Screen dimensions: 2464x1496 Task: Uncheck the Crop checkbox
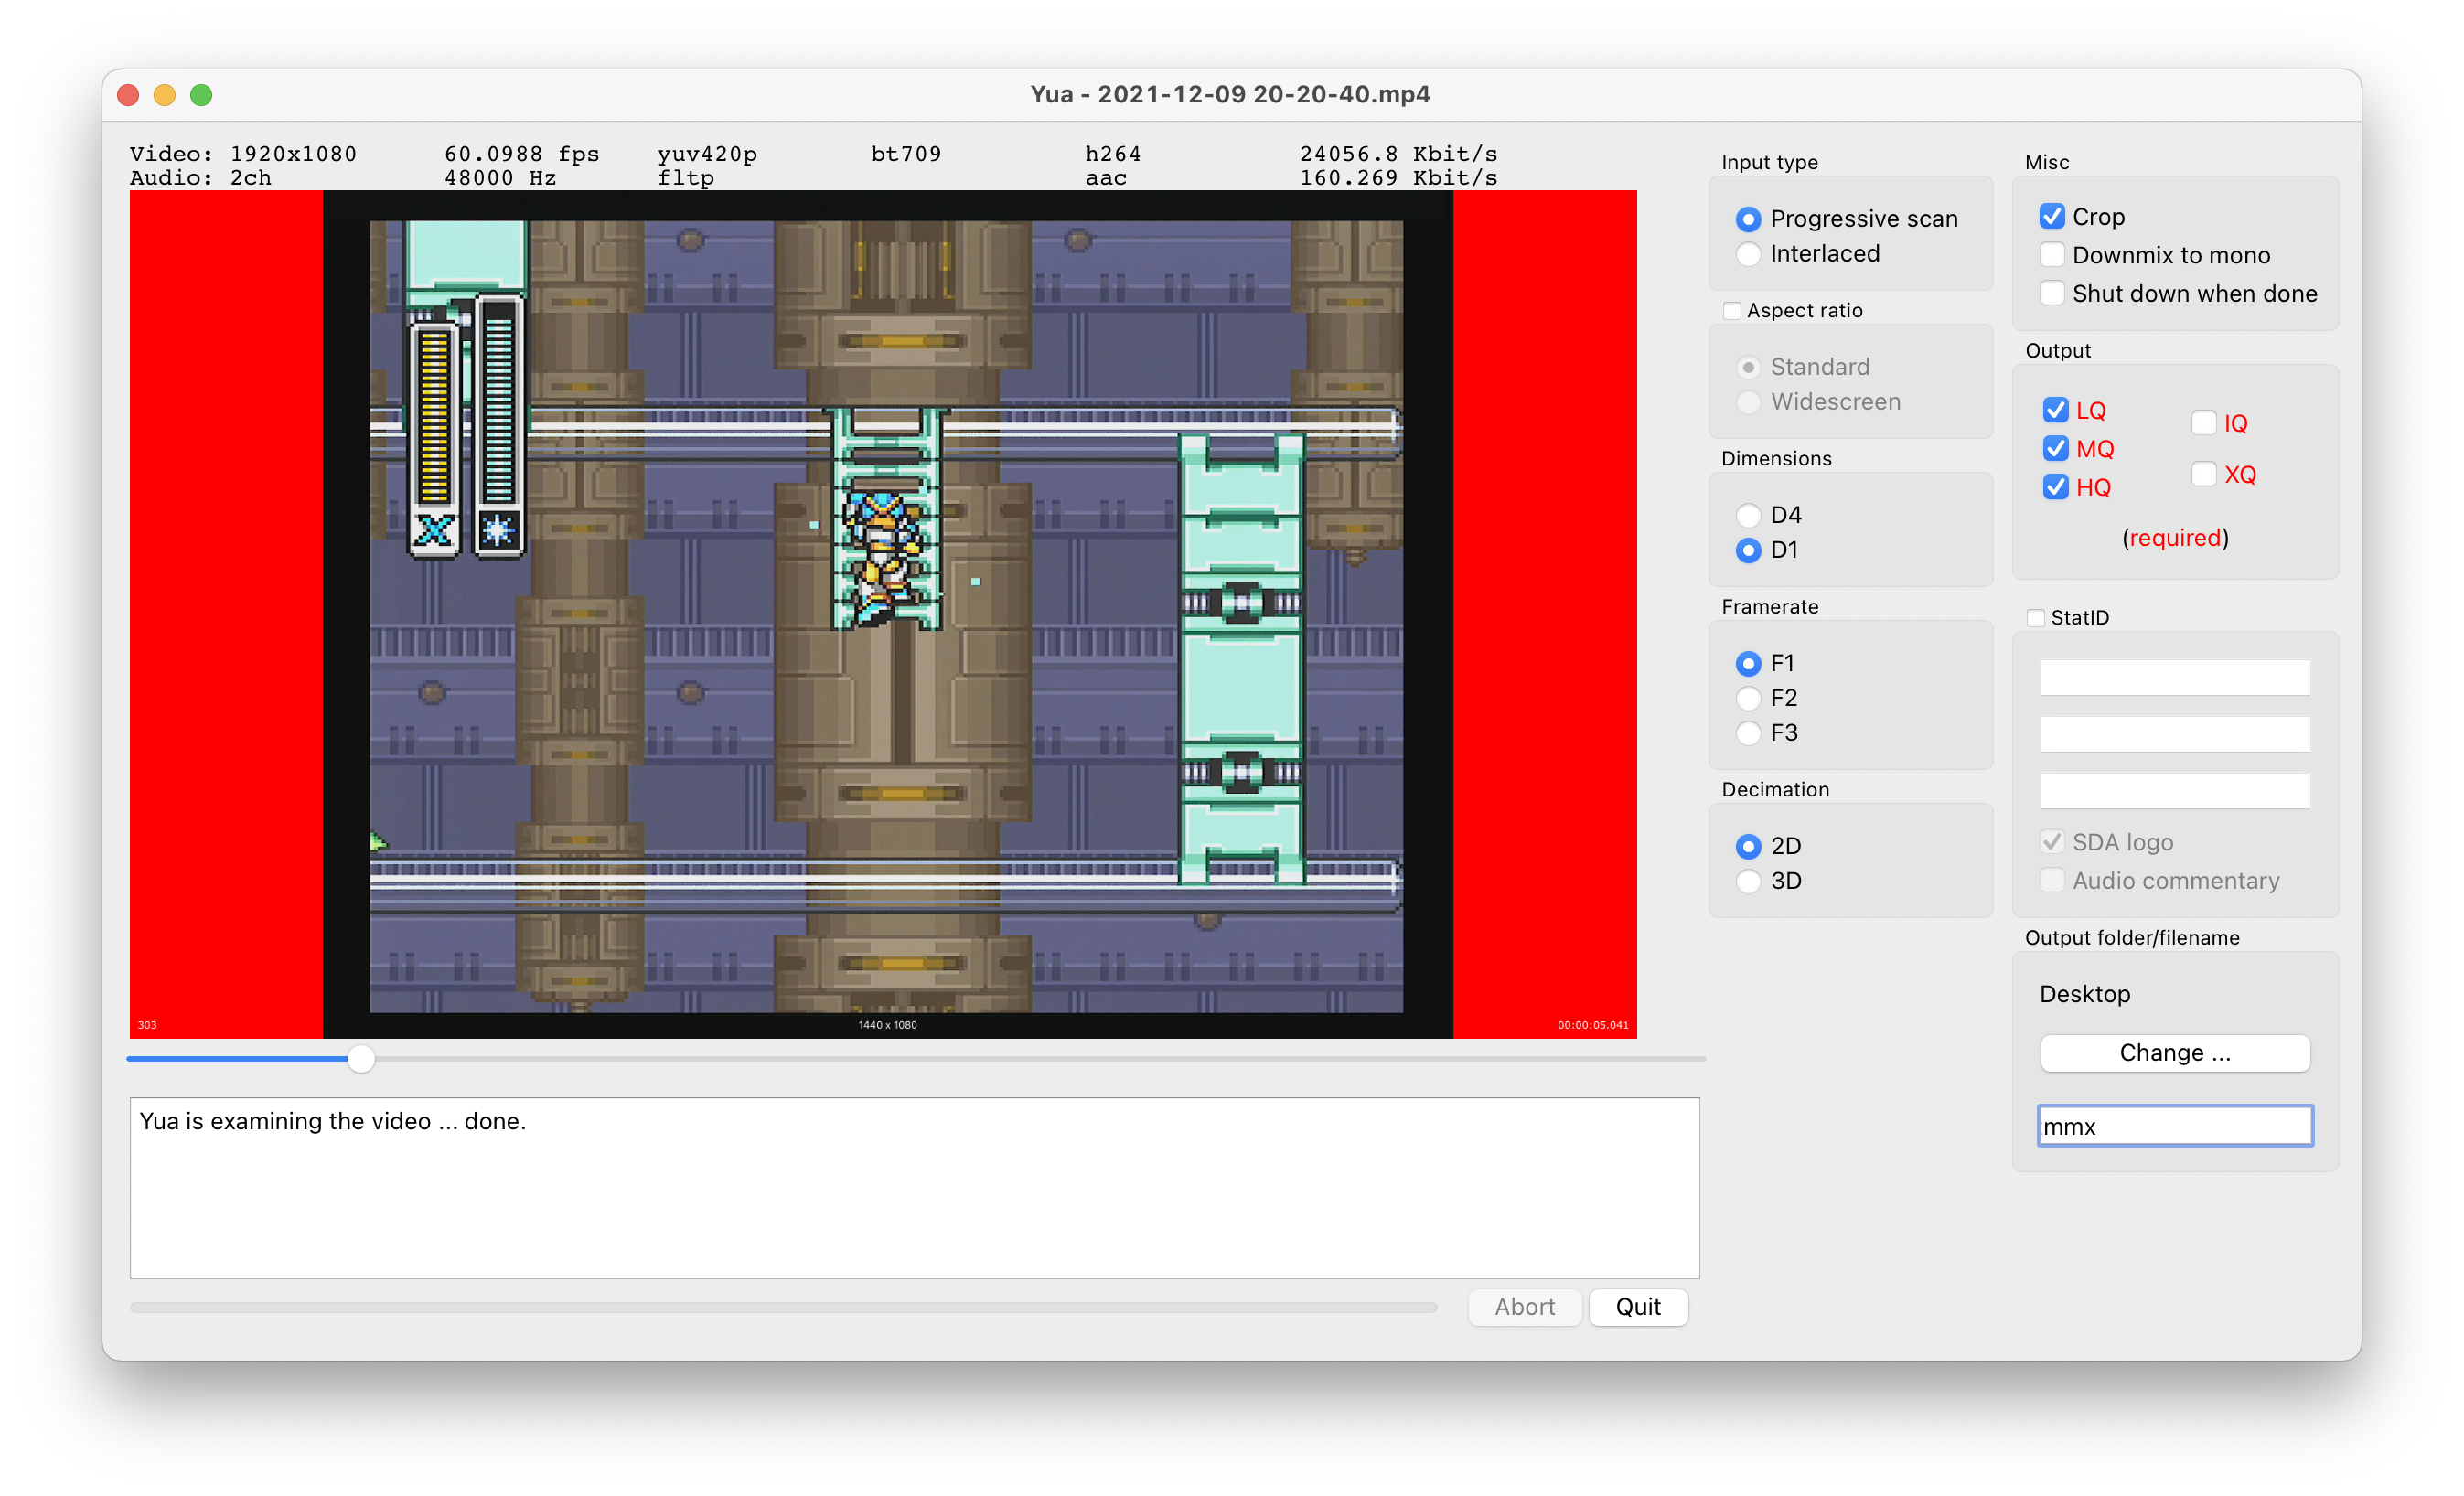(2052, 217)
